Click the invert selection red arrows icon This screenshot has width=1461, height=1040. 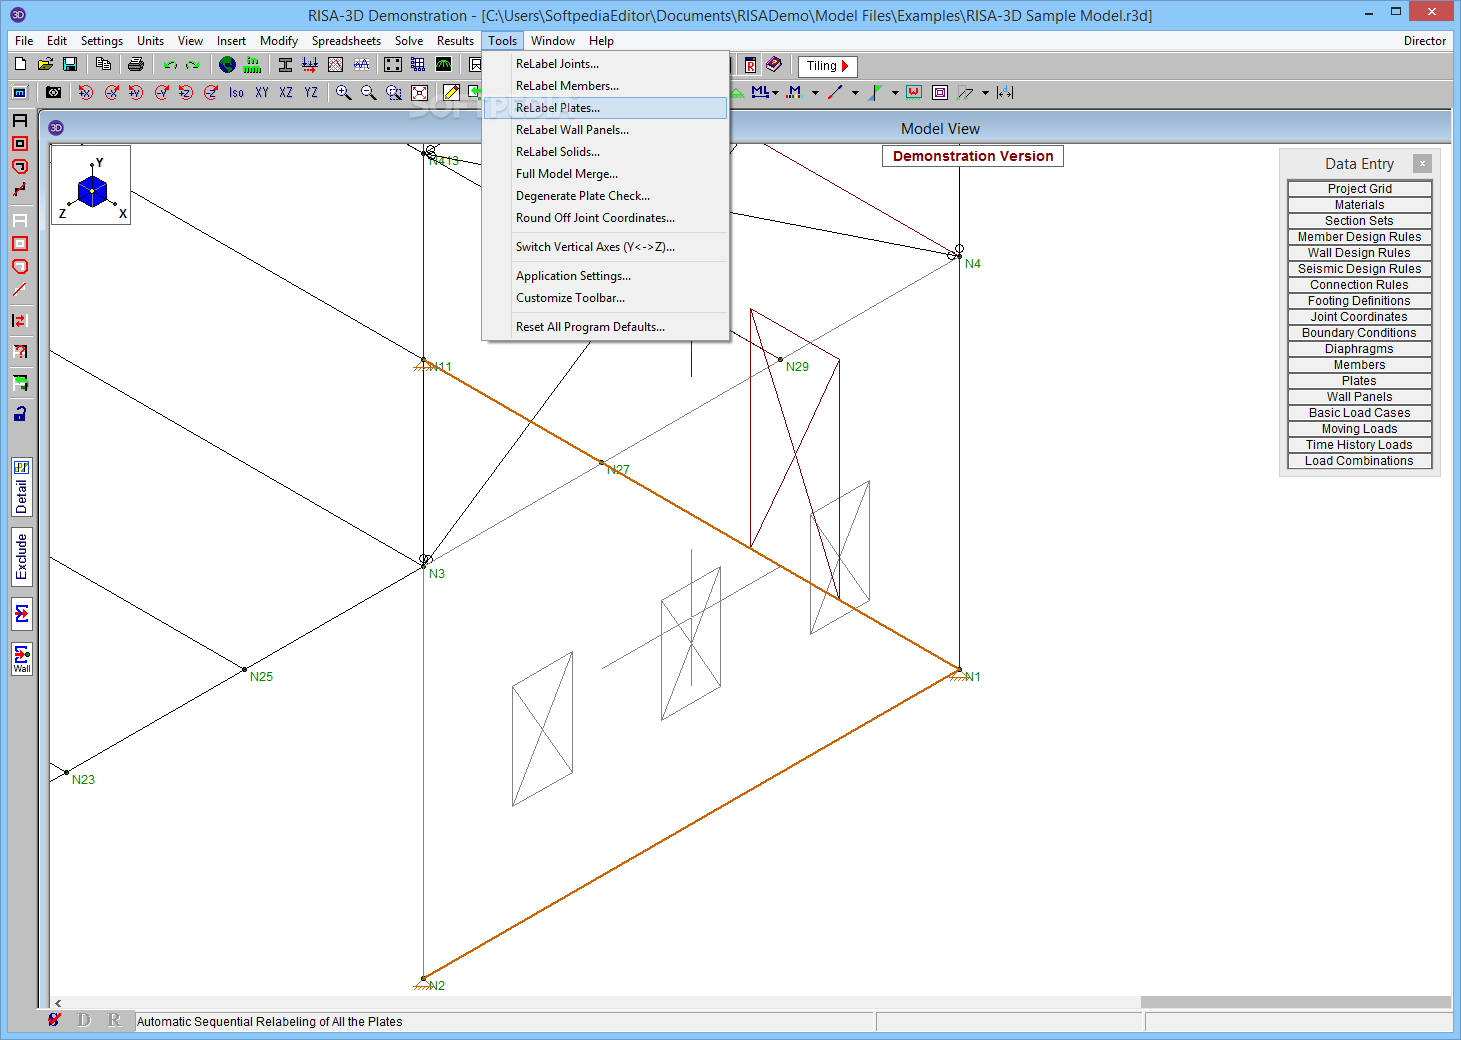pos(20,320)
